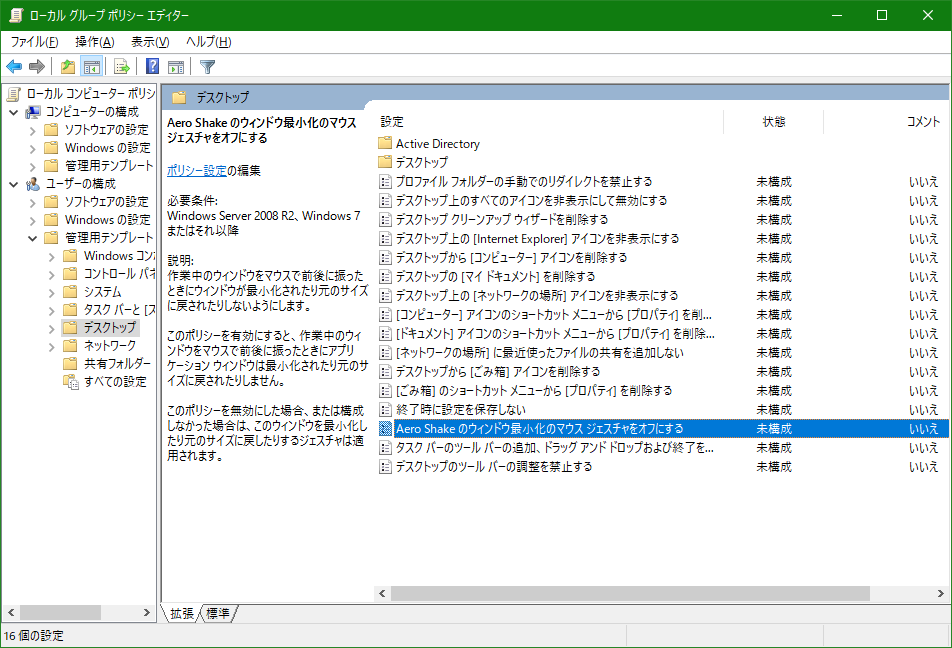
Task: Select policy デスクトップから [ごみ箱] アイコンを削除する
Action: coord(498,372)
